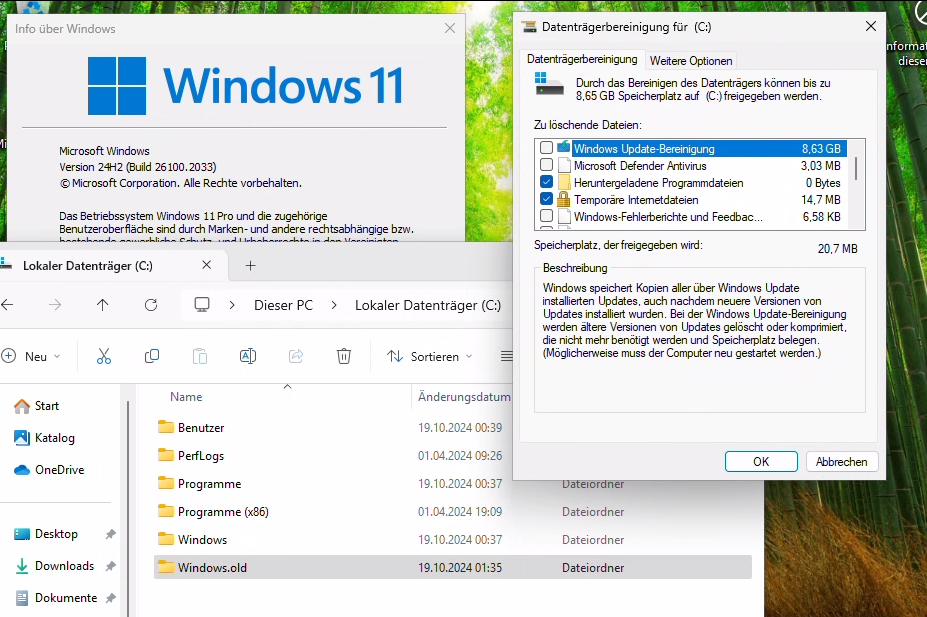927x617 pixels.
Task: Click Dieser PC in the address bar
Action: pos(283,306)
